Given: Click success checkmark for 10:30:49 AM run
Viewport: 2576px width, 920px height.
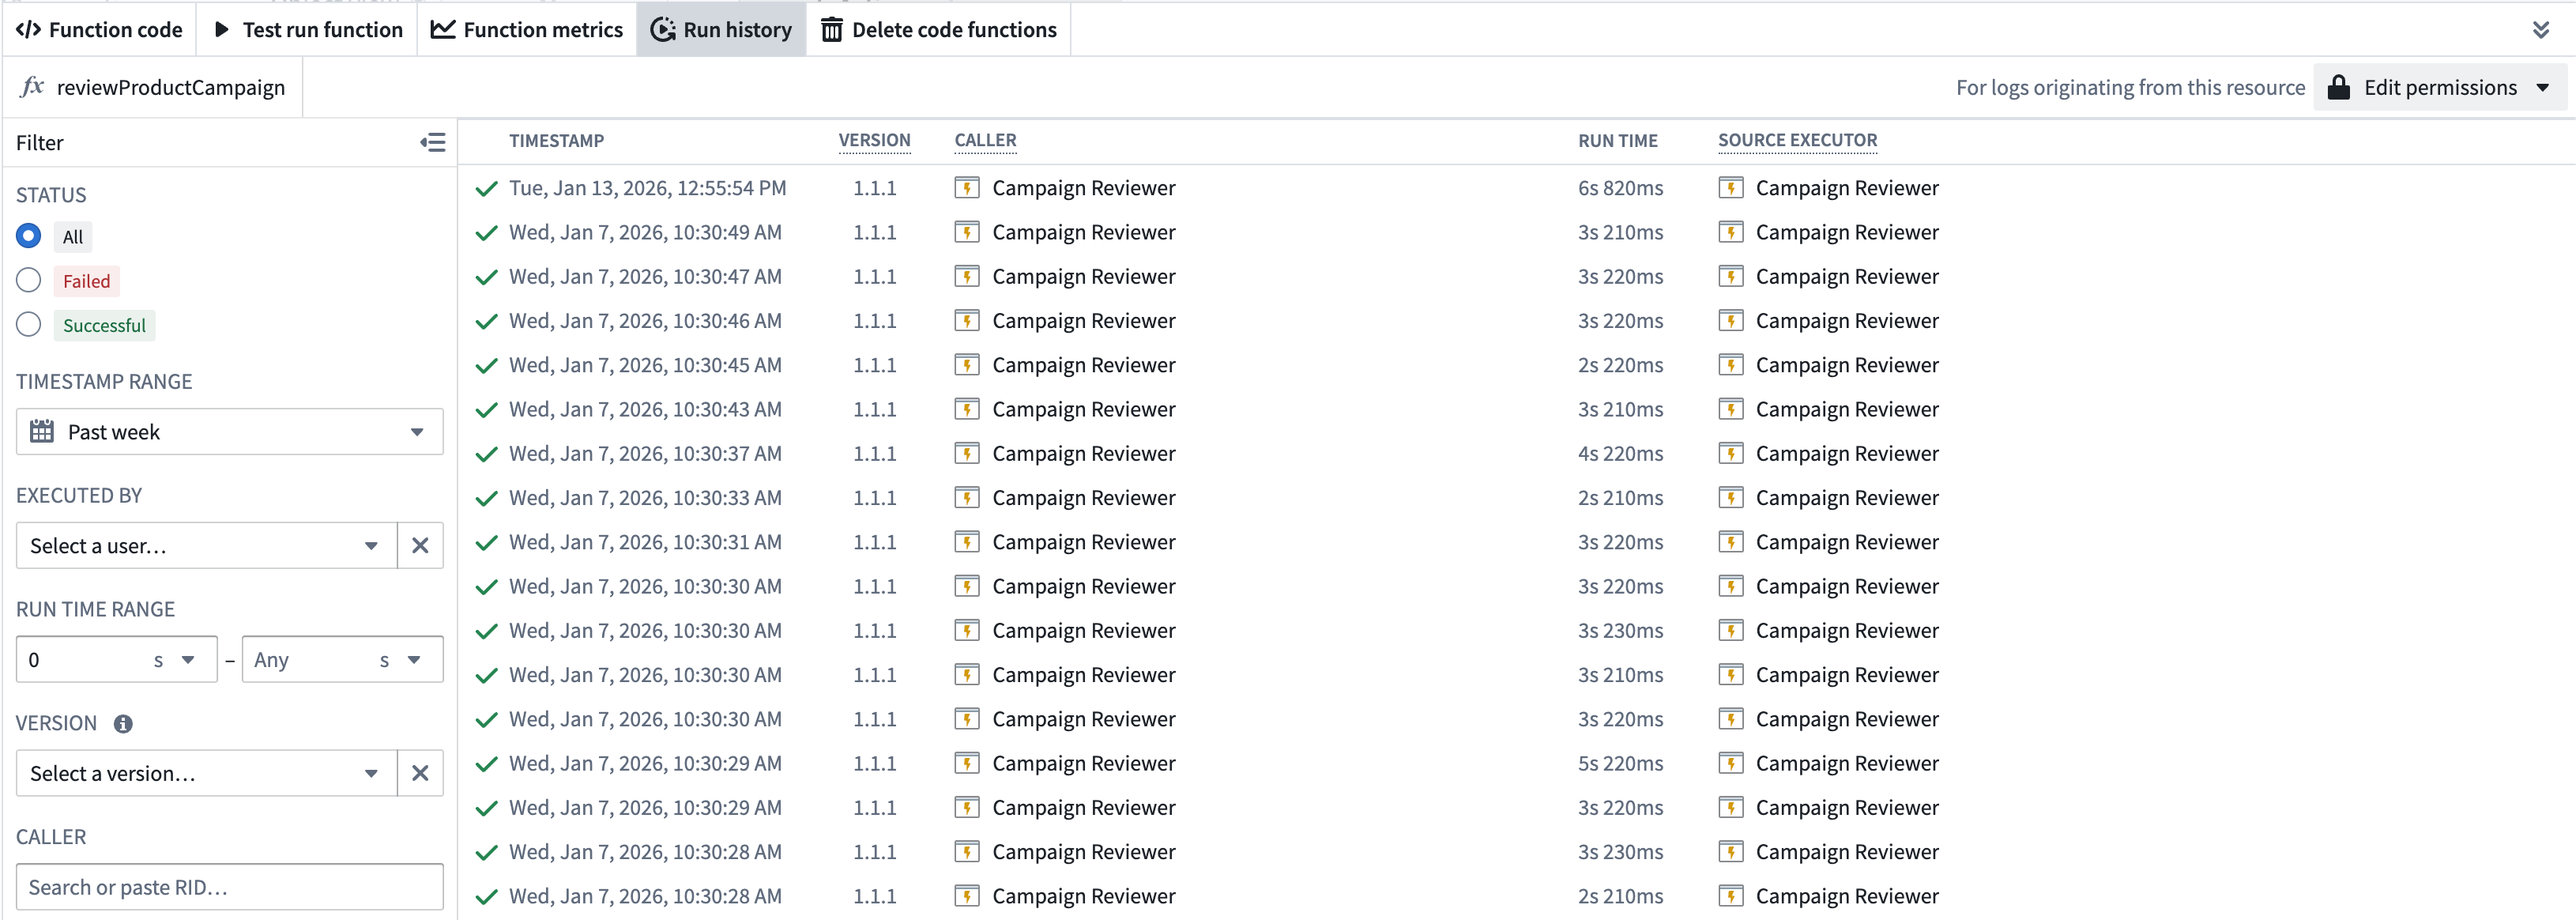Looking at the screenshot, I should pyautogui.click(x=486, y=233).
